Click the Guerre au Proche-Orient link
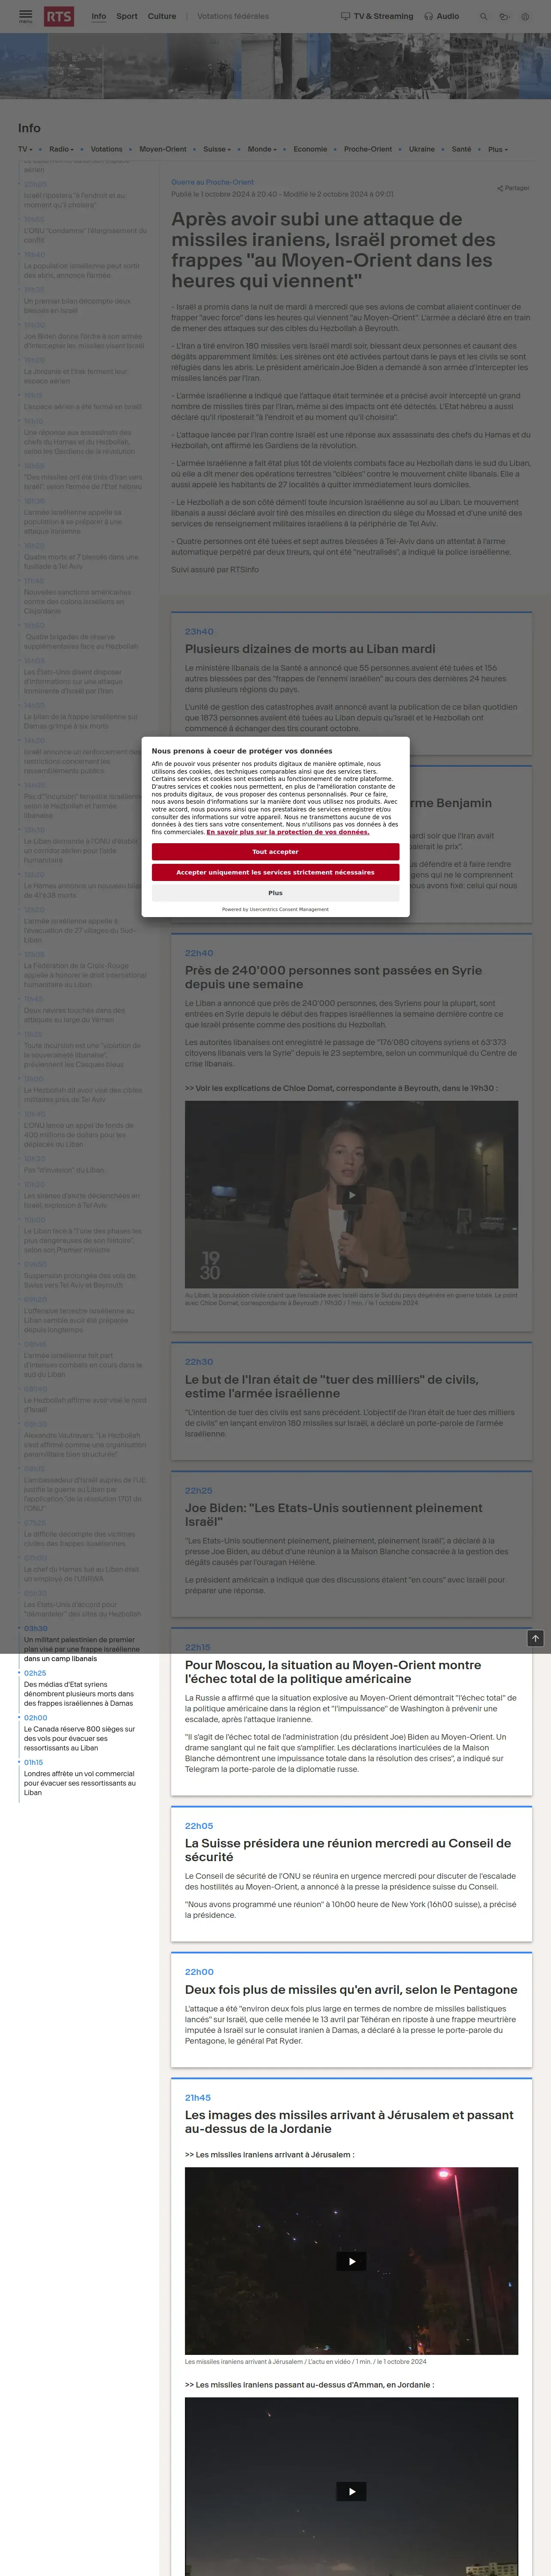The width and height of the screenshot is (551, 2576). click(212, 182)
